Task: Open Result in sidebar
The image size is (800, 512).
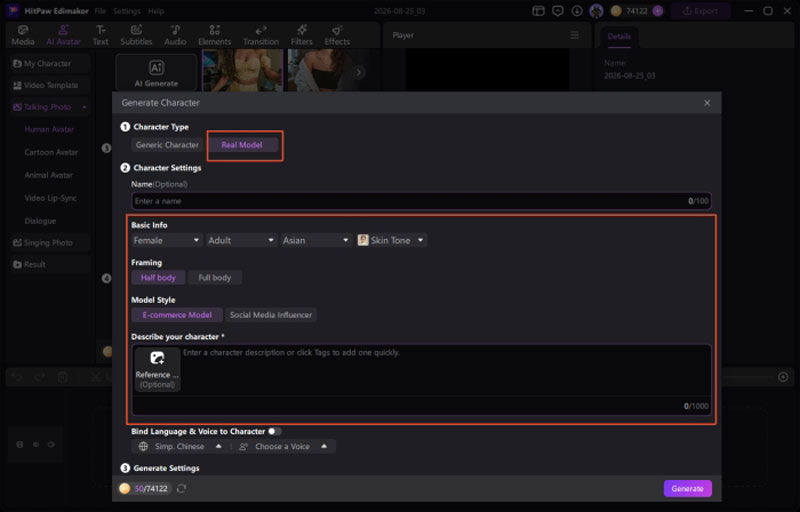Action: pos(49,264)
